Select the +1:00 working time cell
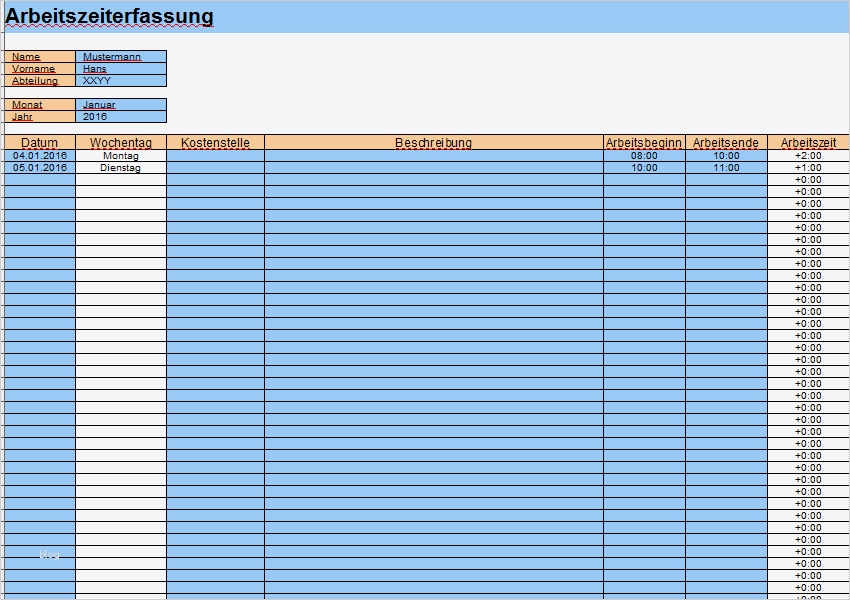850x600 pixels. (808, 167)
